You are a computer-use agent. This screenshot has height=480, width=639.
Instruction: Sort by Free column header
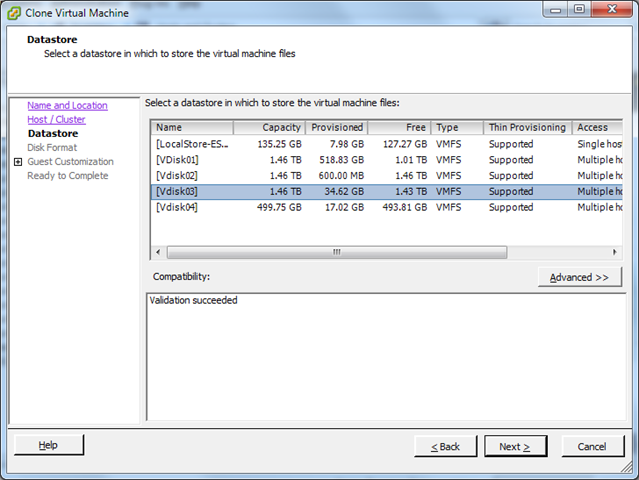coord(401,128)
